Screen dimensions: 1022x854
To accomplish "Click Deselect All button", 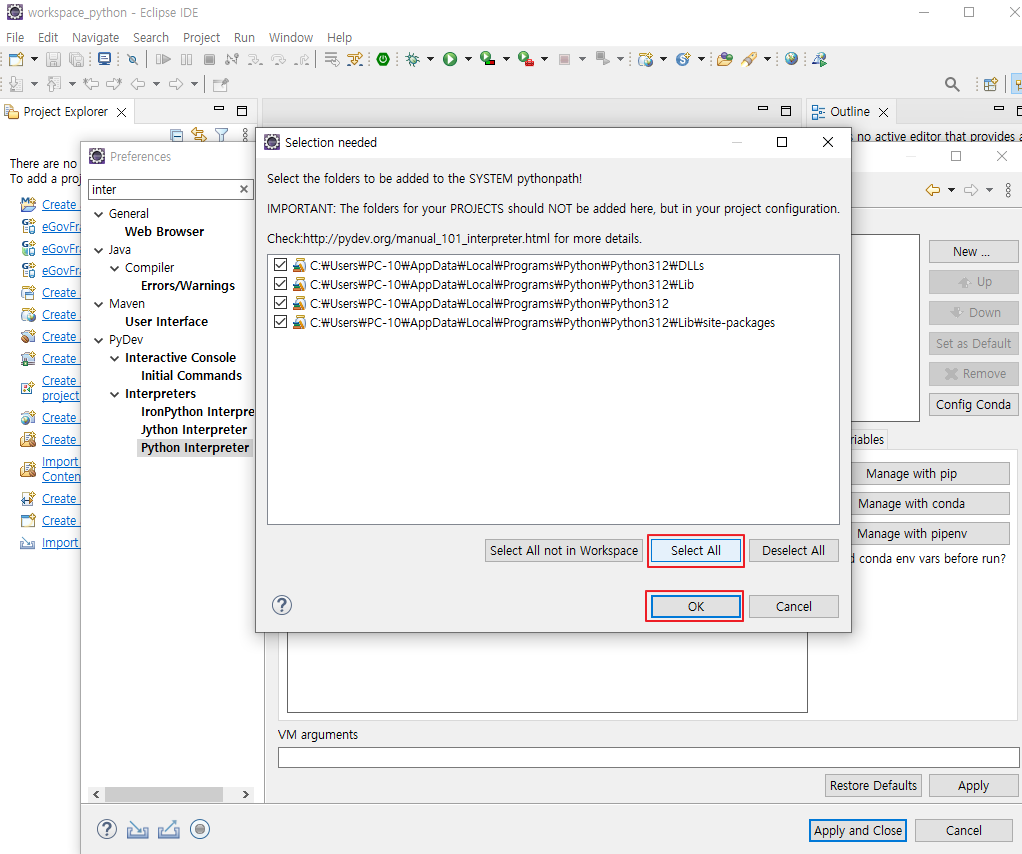I will coord(793,550).
